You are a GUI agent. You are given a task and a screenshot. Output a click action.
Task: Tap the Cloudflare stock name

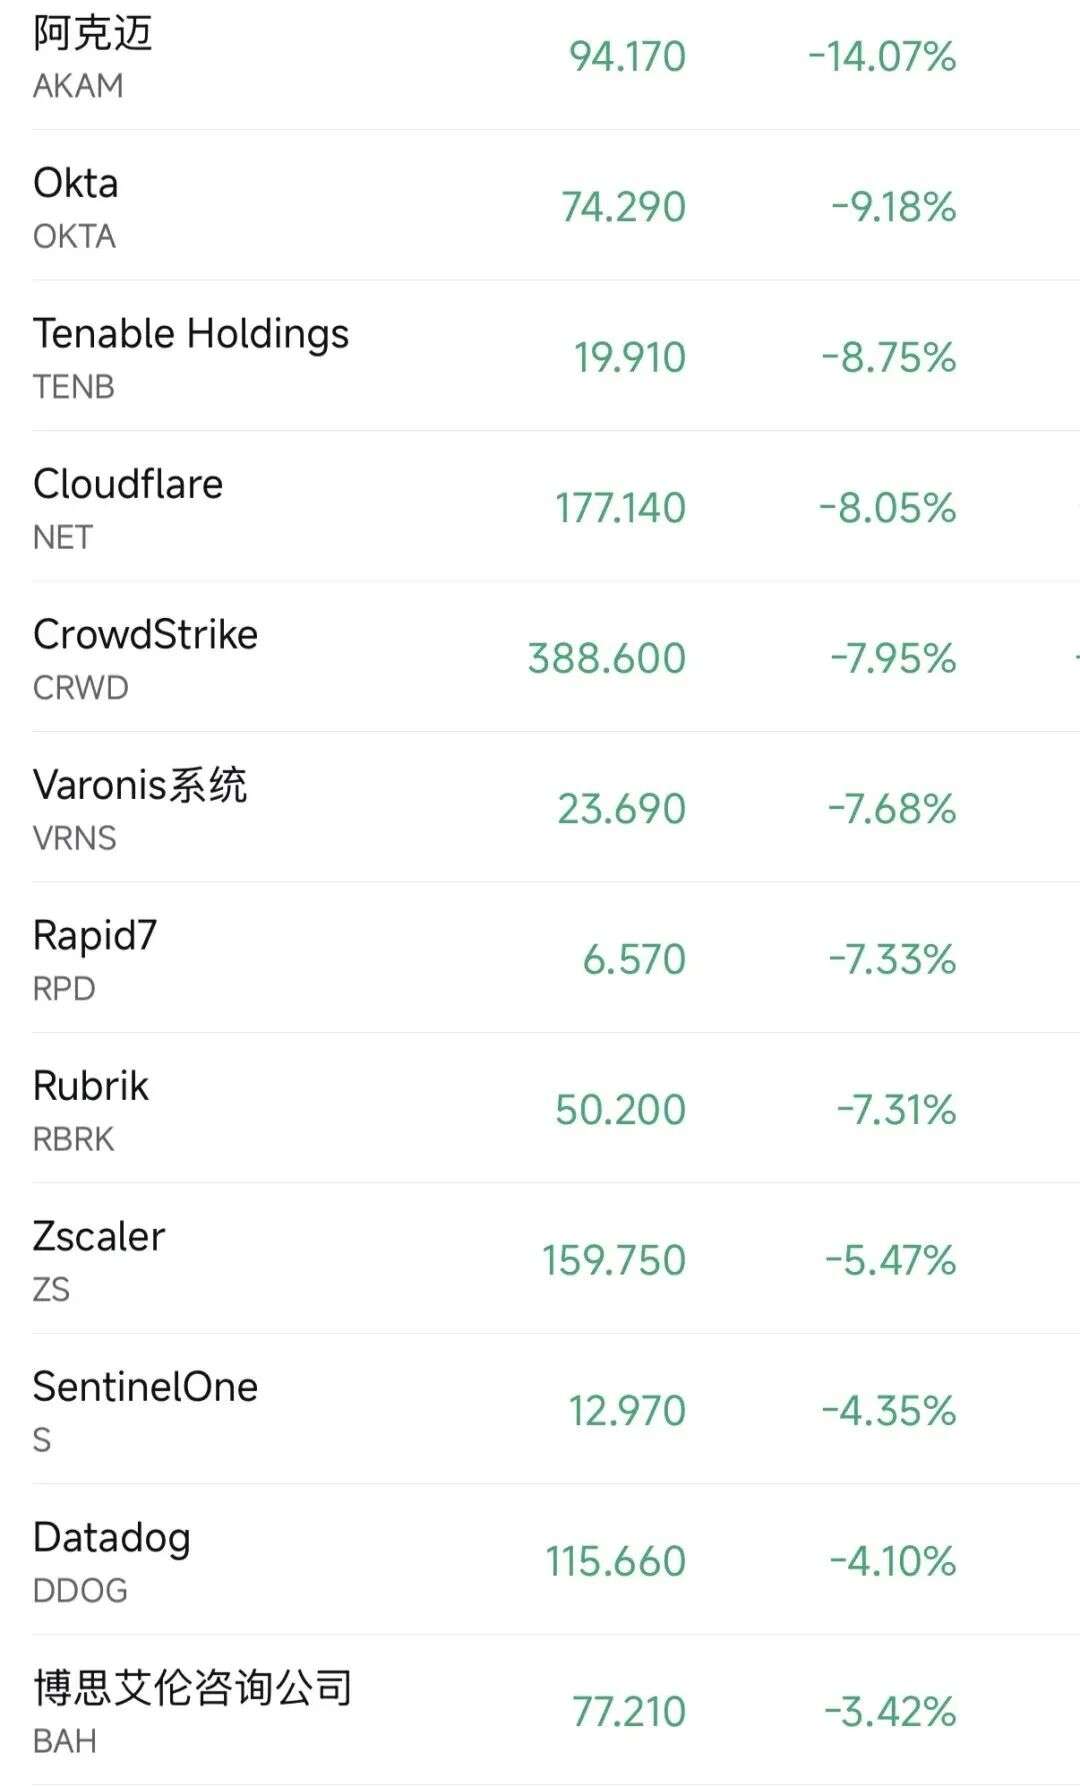coord(128,485)
